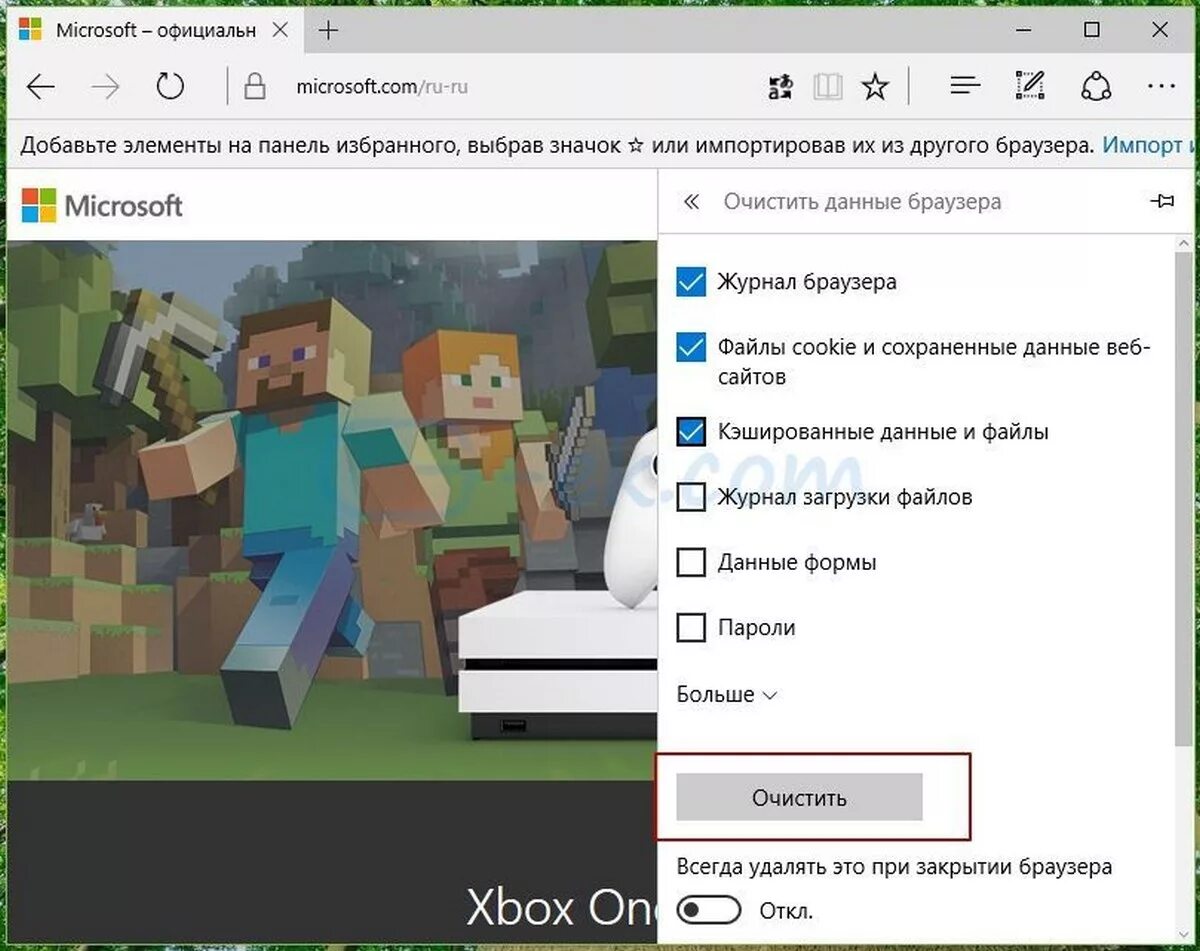This screenshot has width=1200, height=951.
Task: Reload the page with refresh icon
Action: [x=170, y=87]
